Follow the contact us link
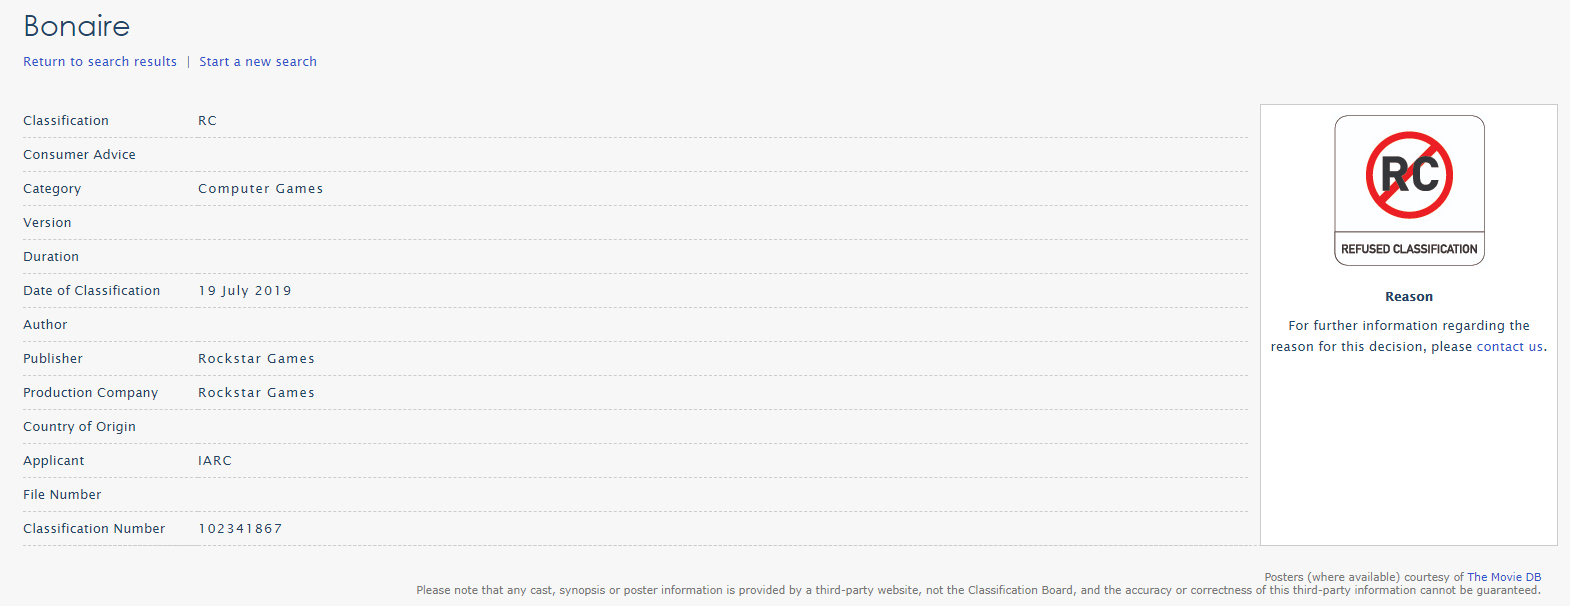The height and width of the screenshot is (606, 1570). [x=1510, y=347]
